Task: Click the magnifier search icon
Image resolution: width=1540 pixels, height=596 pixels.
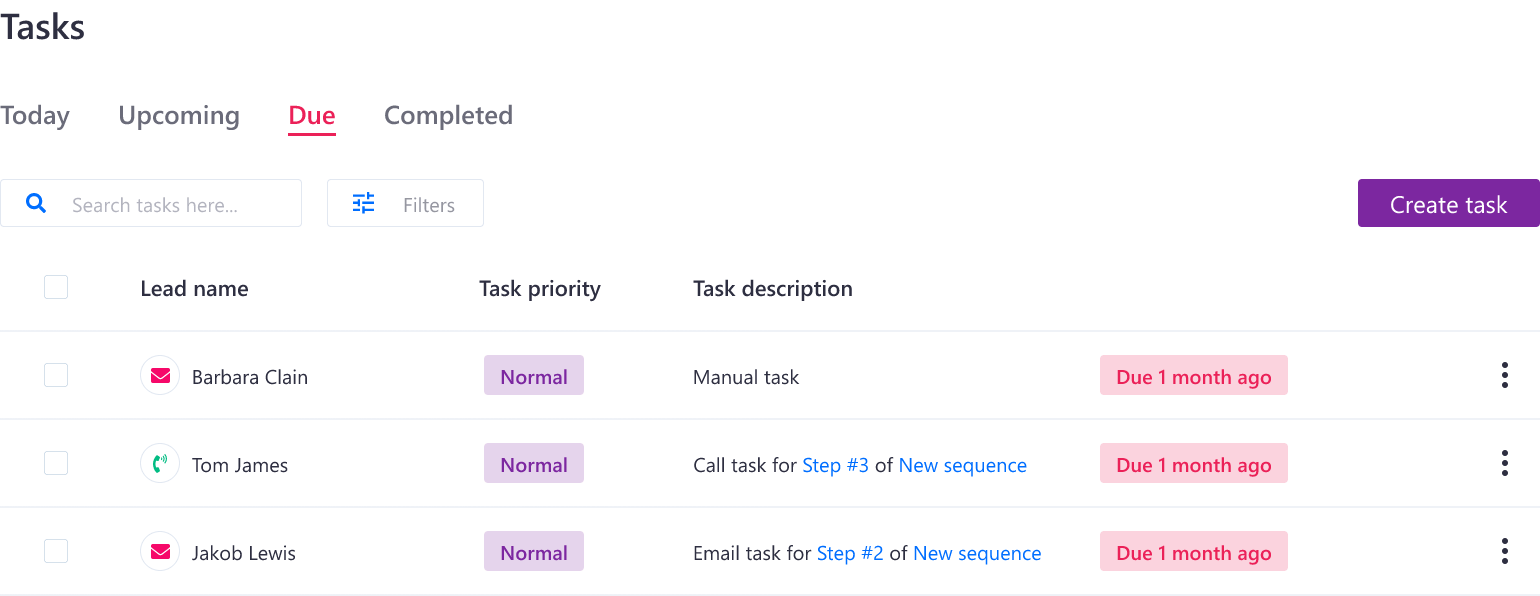Action: (36, 204)
